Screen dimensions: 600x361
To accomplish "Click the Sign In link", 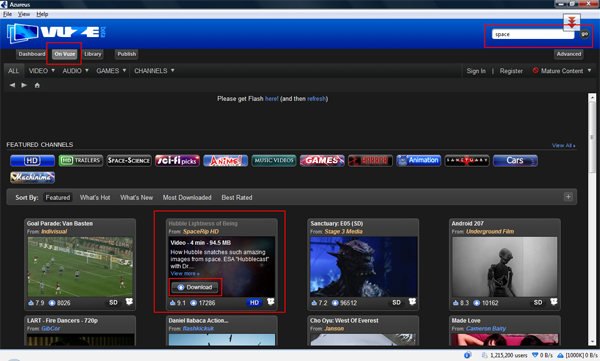I will (x=476, y=71).
